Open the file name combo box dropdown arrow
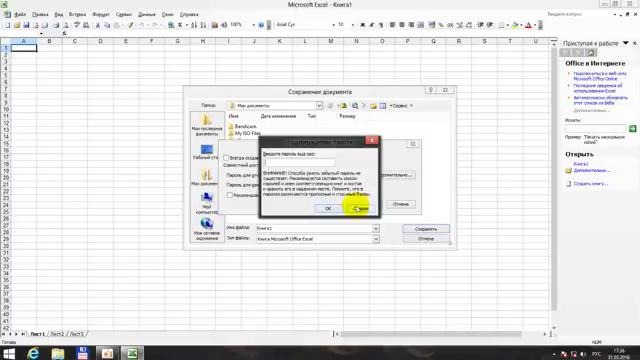Viewport: 640px width, 360px height. pyautogui.click(x=376, y=229)
